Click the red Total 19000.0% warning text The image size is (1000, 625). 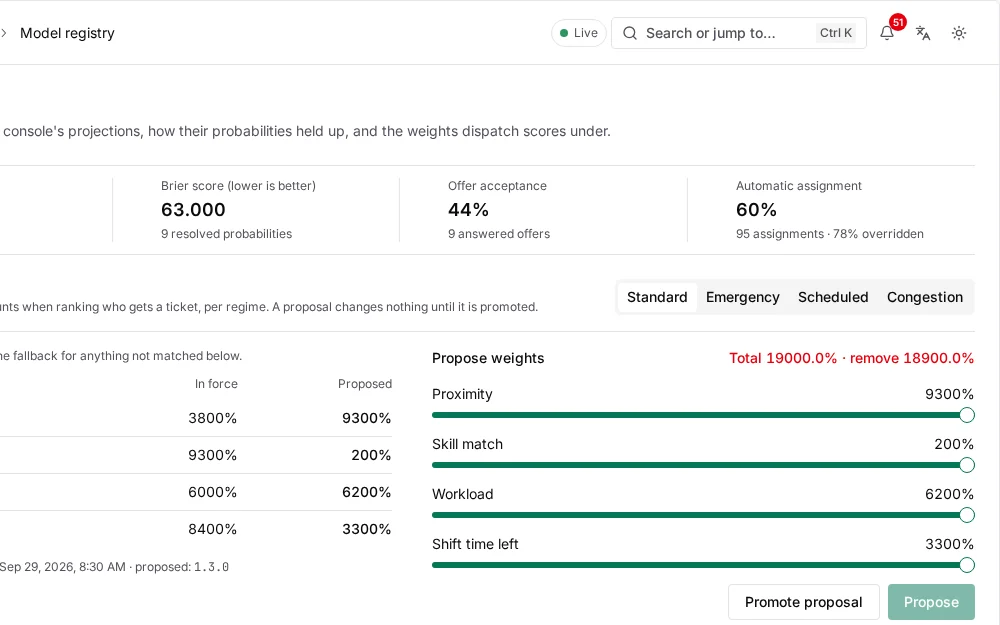[x=851, y=358]
